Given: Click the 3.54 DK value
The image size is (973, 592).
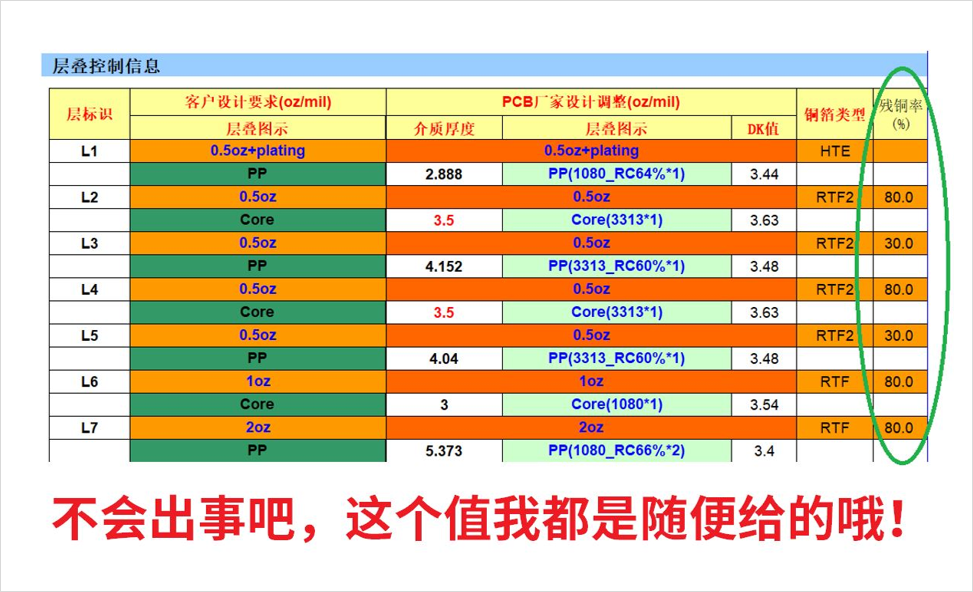Looking at the screenshot, I should pyautogui.click(x=764, y=405).
